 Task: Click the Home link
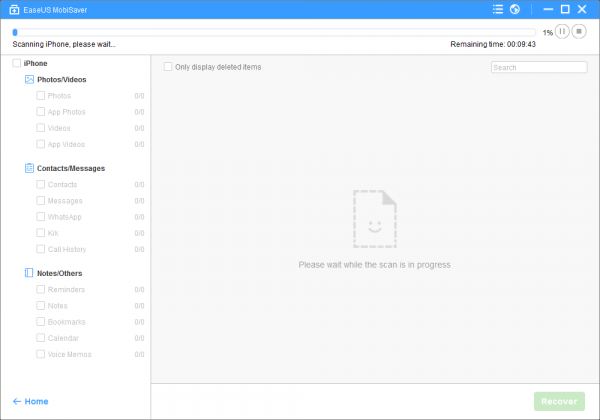pos(36,401)
